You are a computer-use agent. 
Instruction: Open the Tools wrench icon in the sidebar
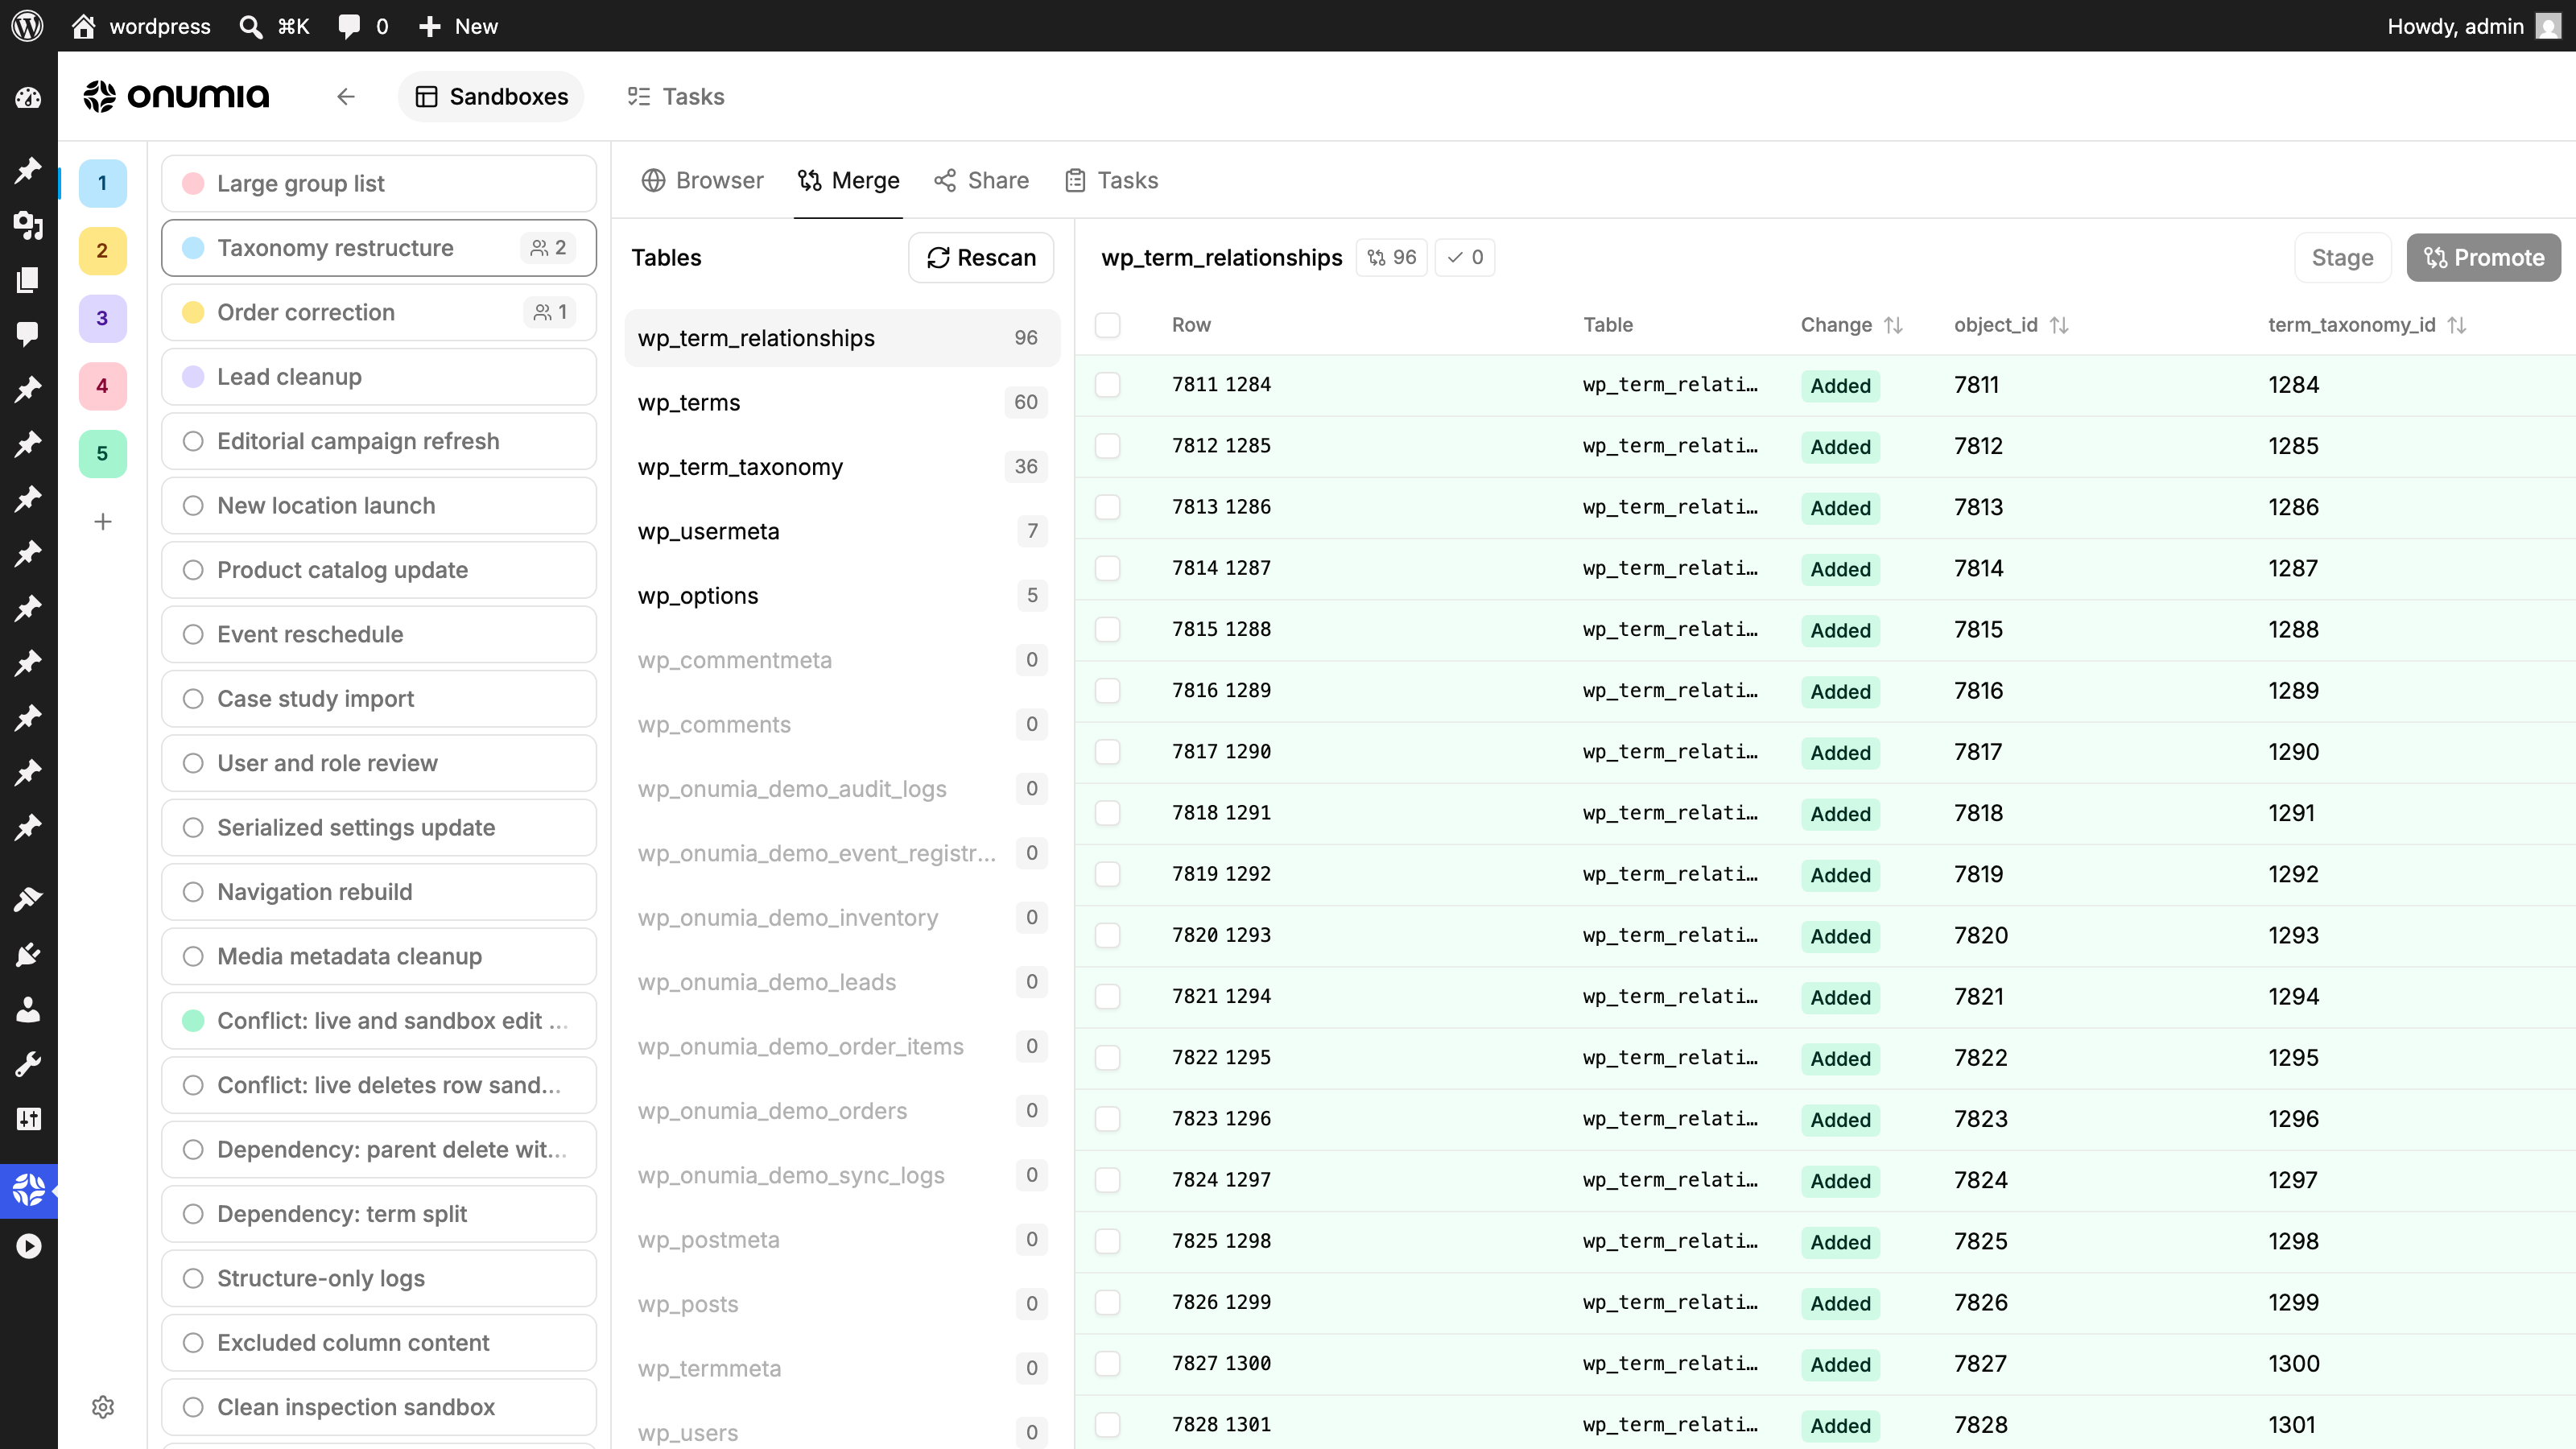click(28, 1064)
